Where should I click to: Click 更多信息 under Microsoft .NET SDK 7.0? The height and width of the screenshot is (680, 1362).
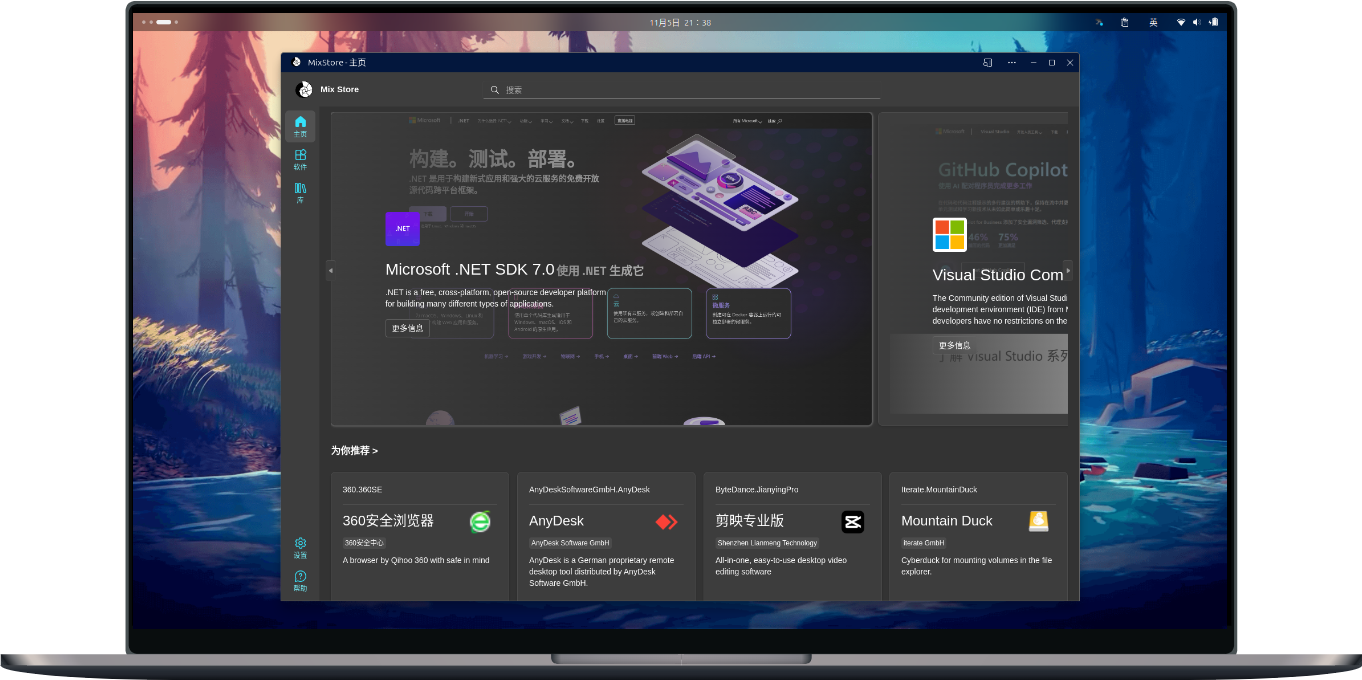407,328
